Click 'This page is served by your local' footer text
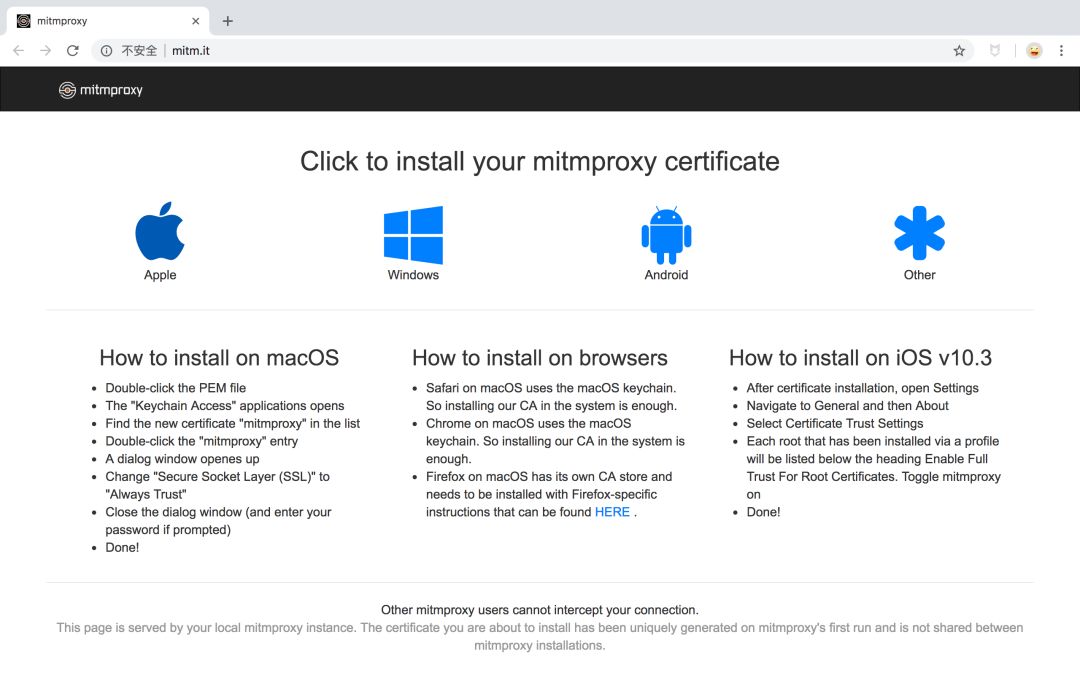The height and width of the screenshot is (675, 1080). coord(540,636)
